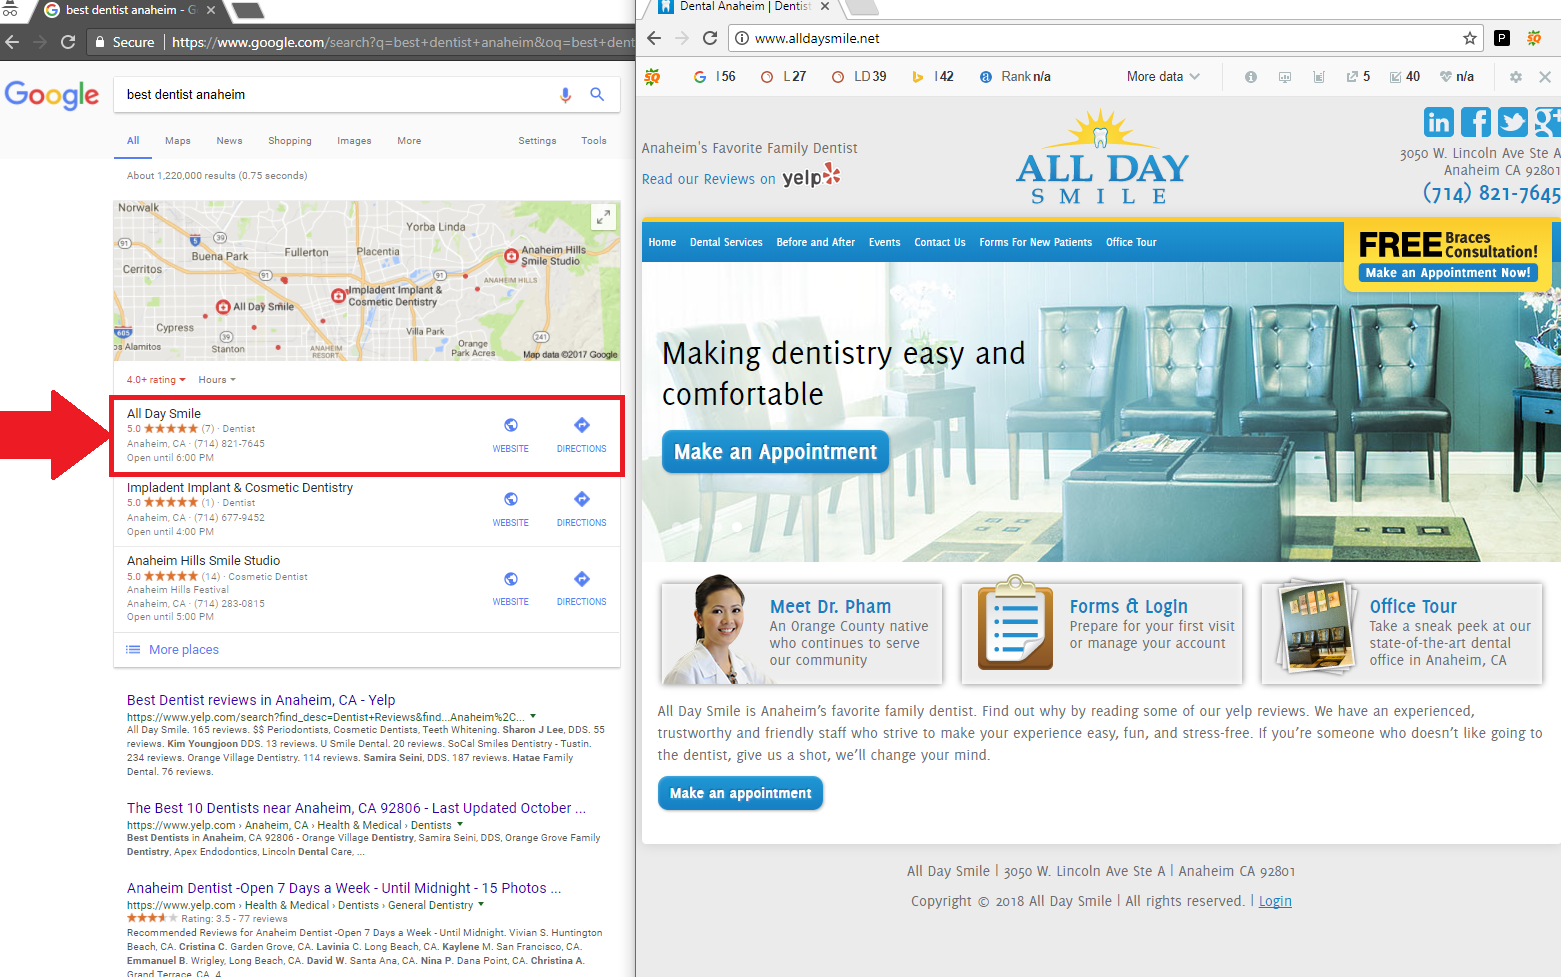This screenshot has height=977, width=1561.
Task: Open the More places link
Action: point(183,650)
